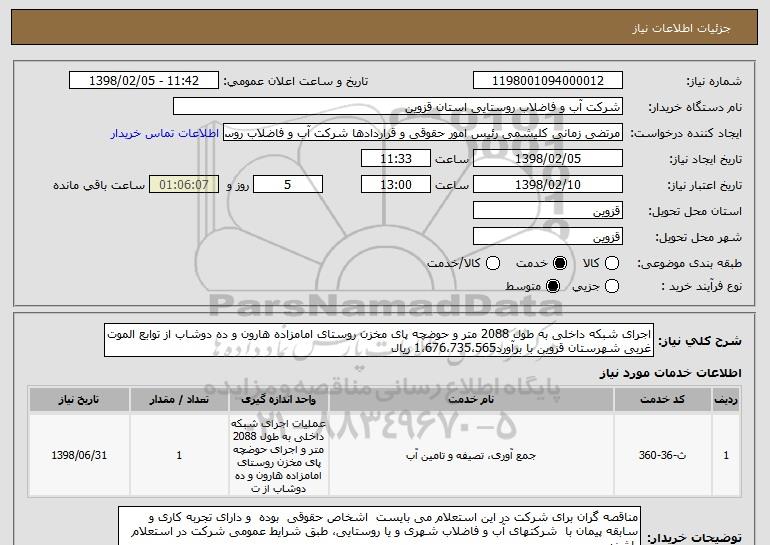Click the شهر محل تحویل label
The height and width of the screenshot is (545, 770).
coord(699,238)
